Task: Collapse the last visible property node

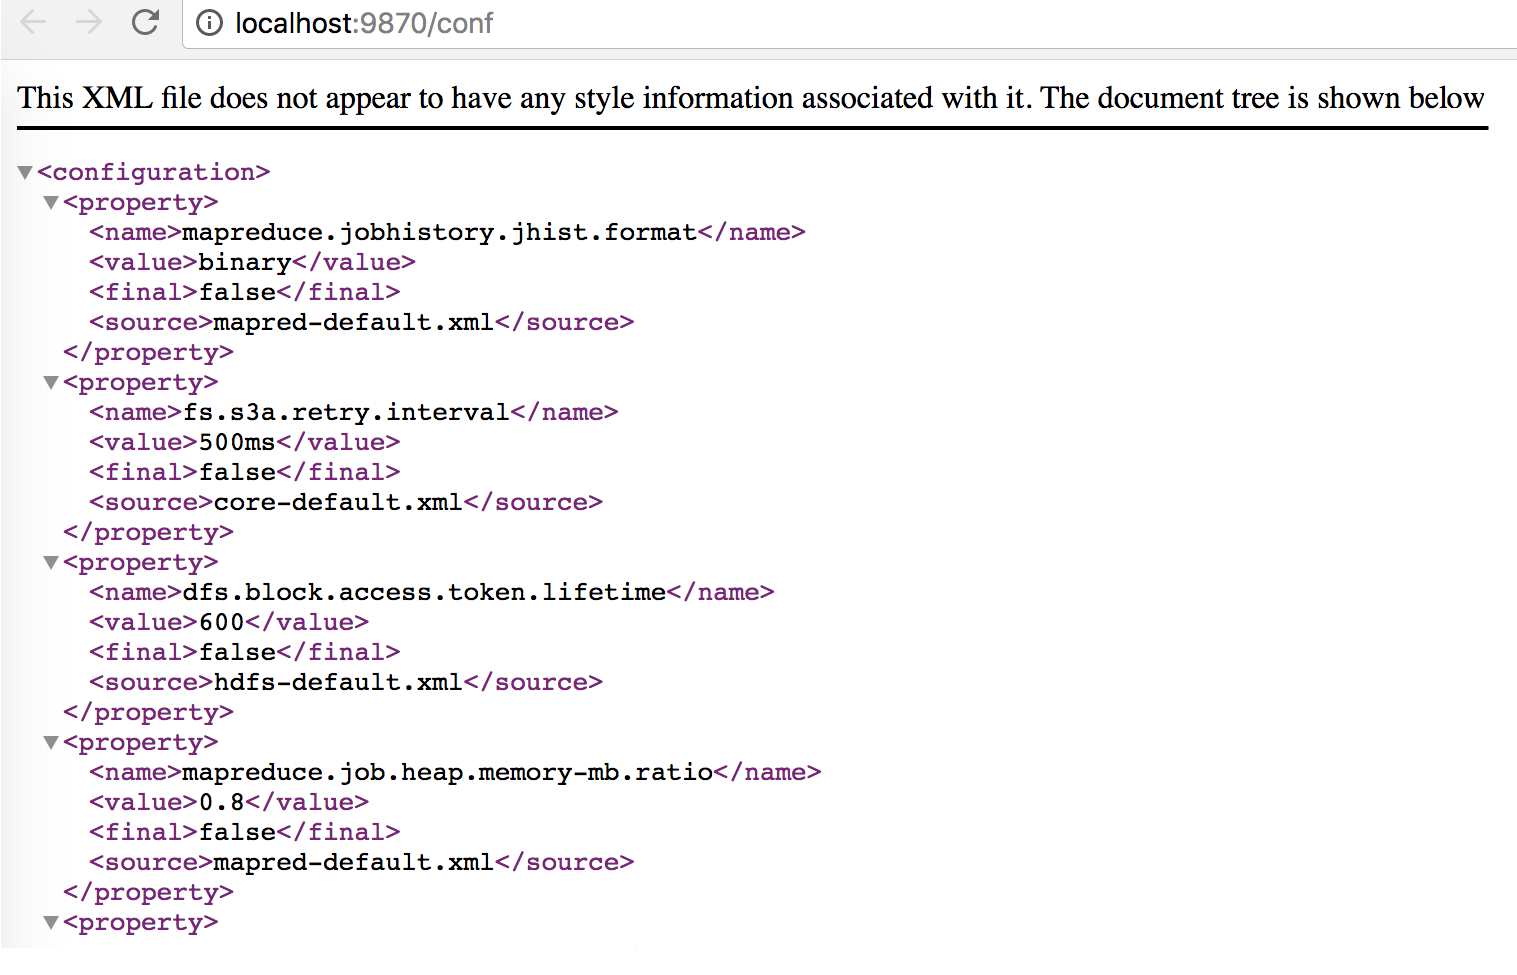Action: [x=51, y=923]
